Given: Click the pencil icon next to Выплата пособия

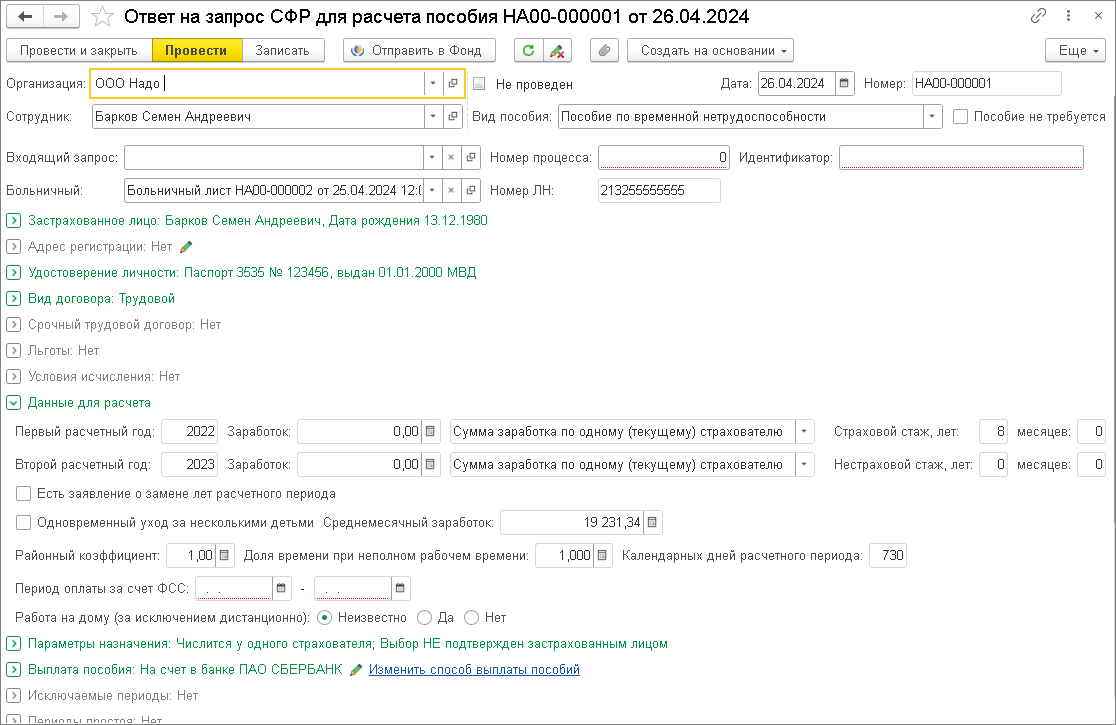Looking at the screenshot, I should pos(356,670).
